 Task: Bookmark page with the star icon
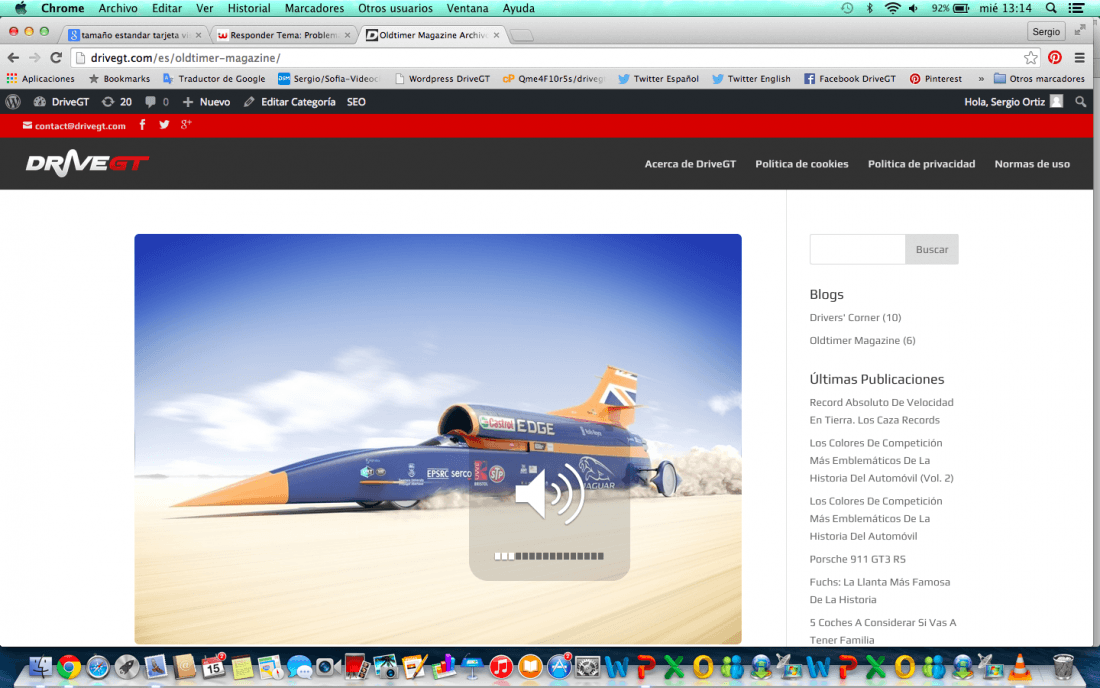(1030, 58)
